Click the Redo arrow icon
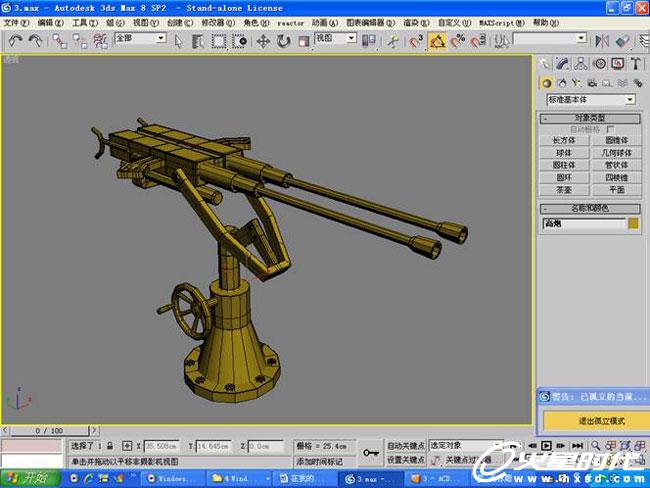This screenshot has height=488, width=650. tap(36, 41)
